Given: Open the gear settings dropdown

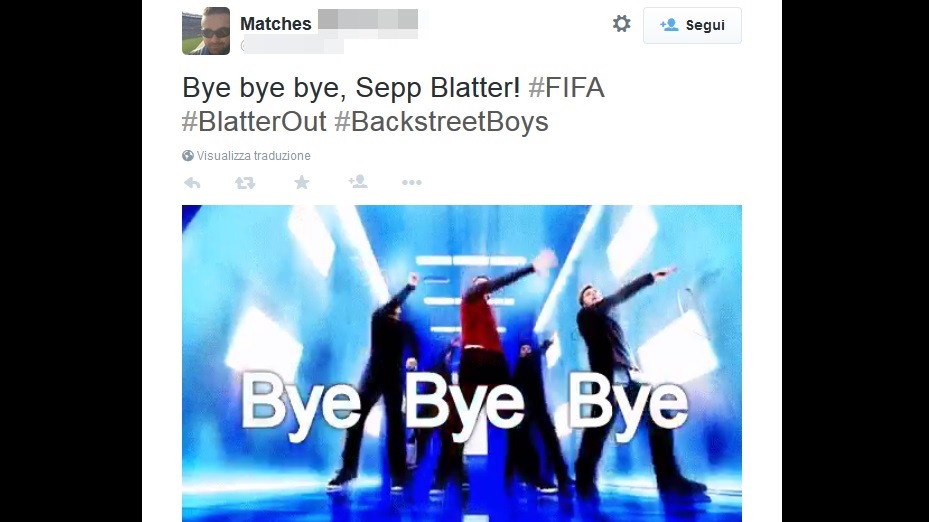Looking at the screenshot, I should (622, 24).
